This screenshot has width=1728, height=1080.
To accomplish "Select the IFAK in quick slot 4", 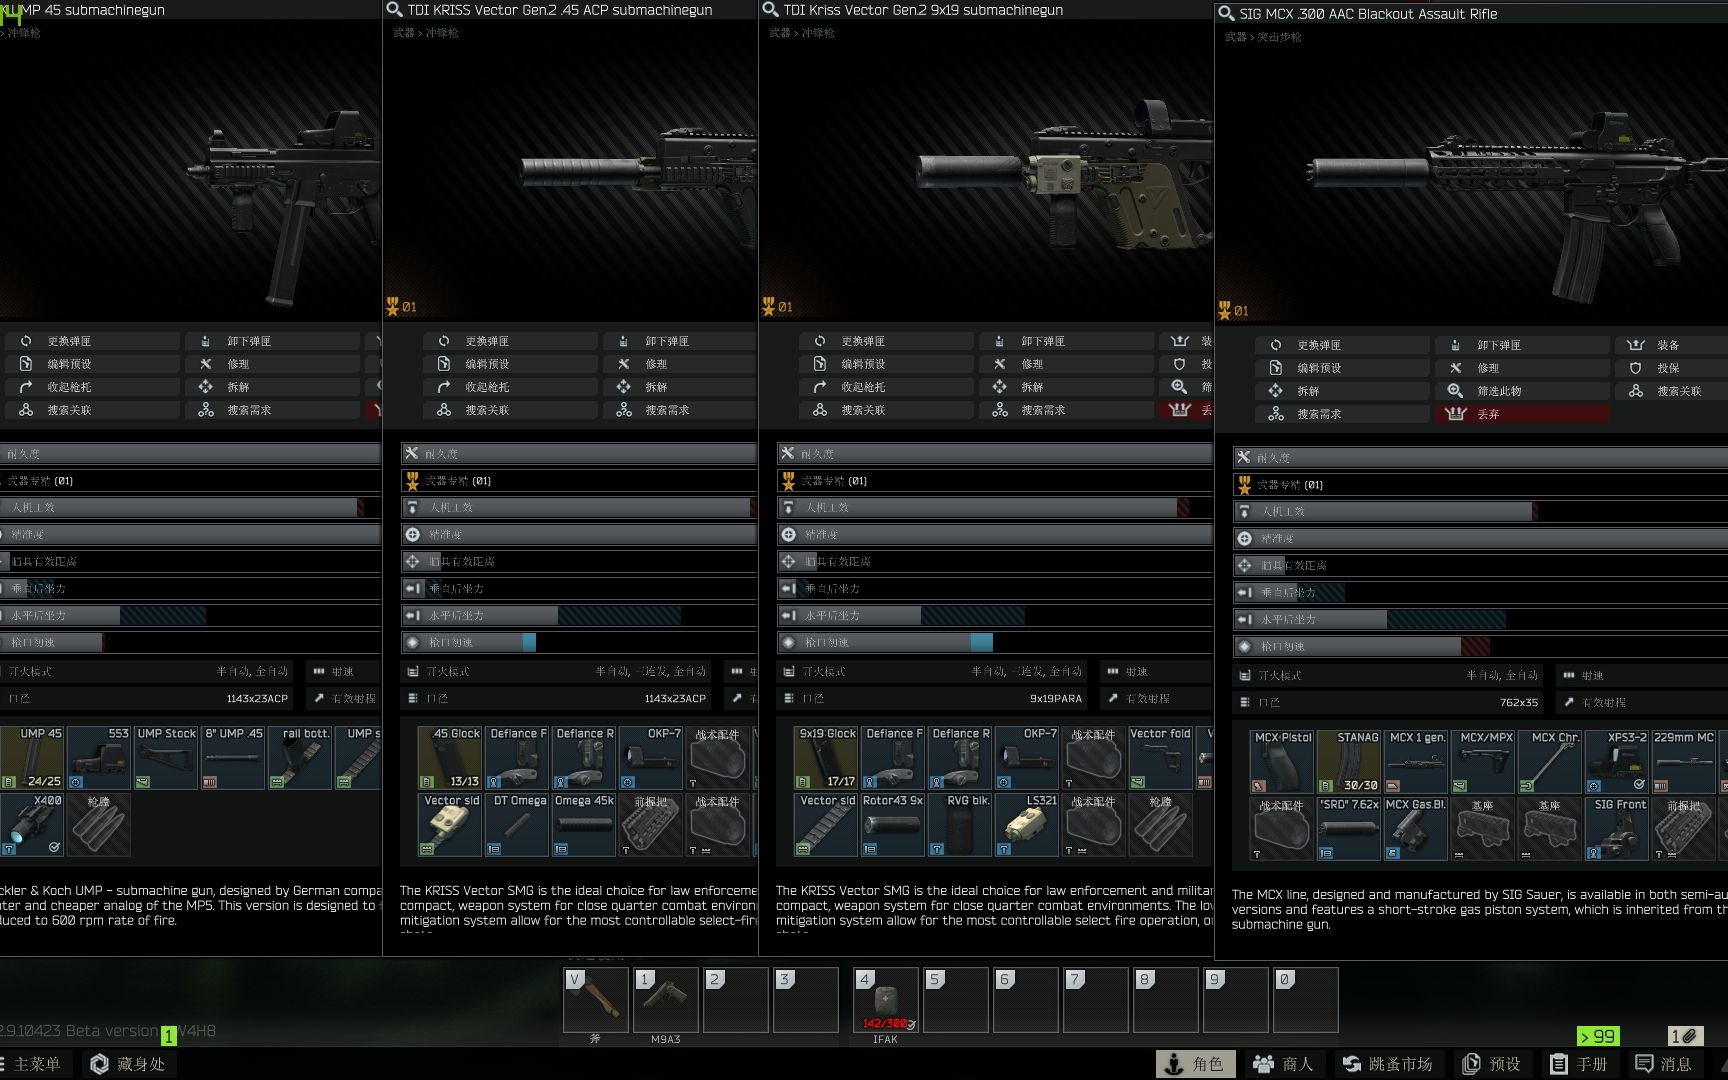I will tap(886, 1000).
